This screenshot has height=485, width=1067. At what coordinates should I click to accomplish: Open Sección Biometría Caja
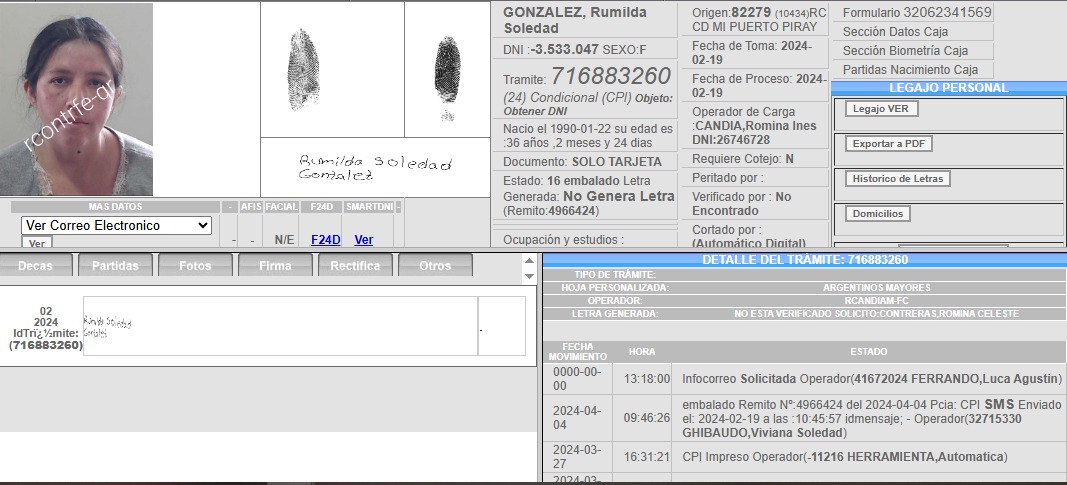click(x=905, y=51)
